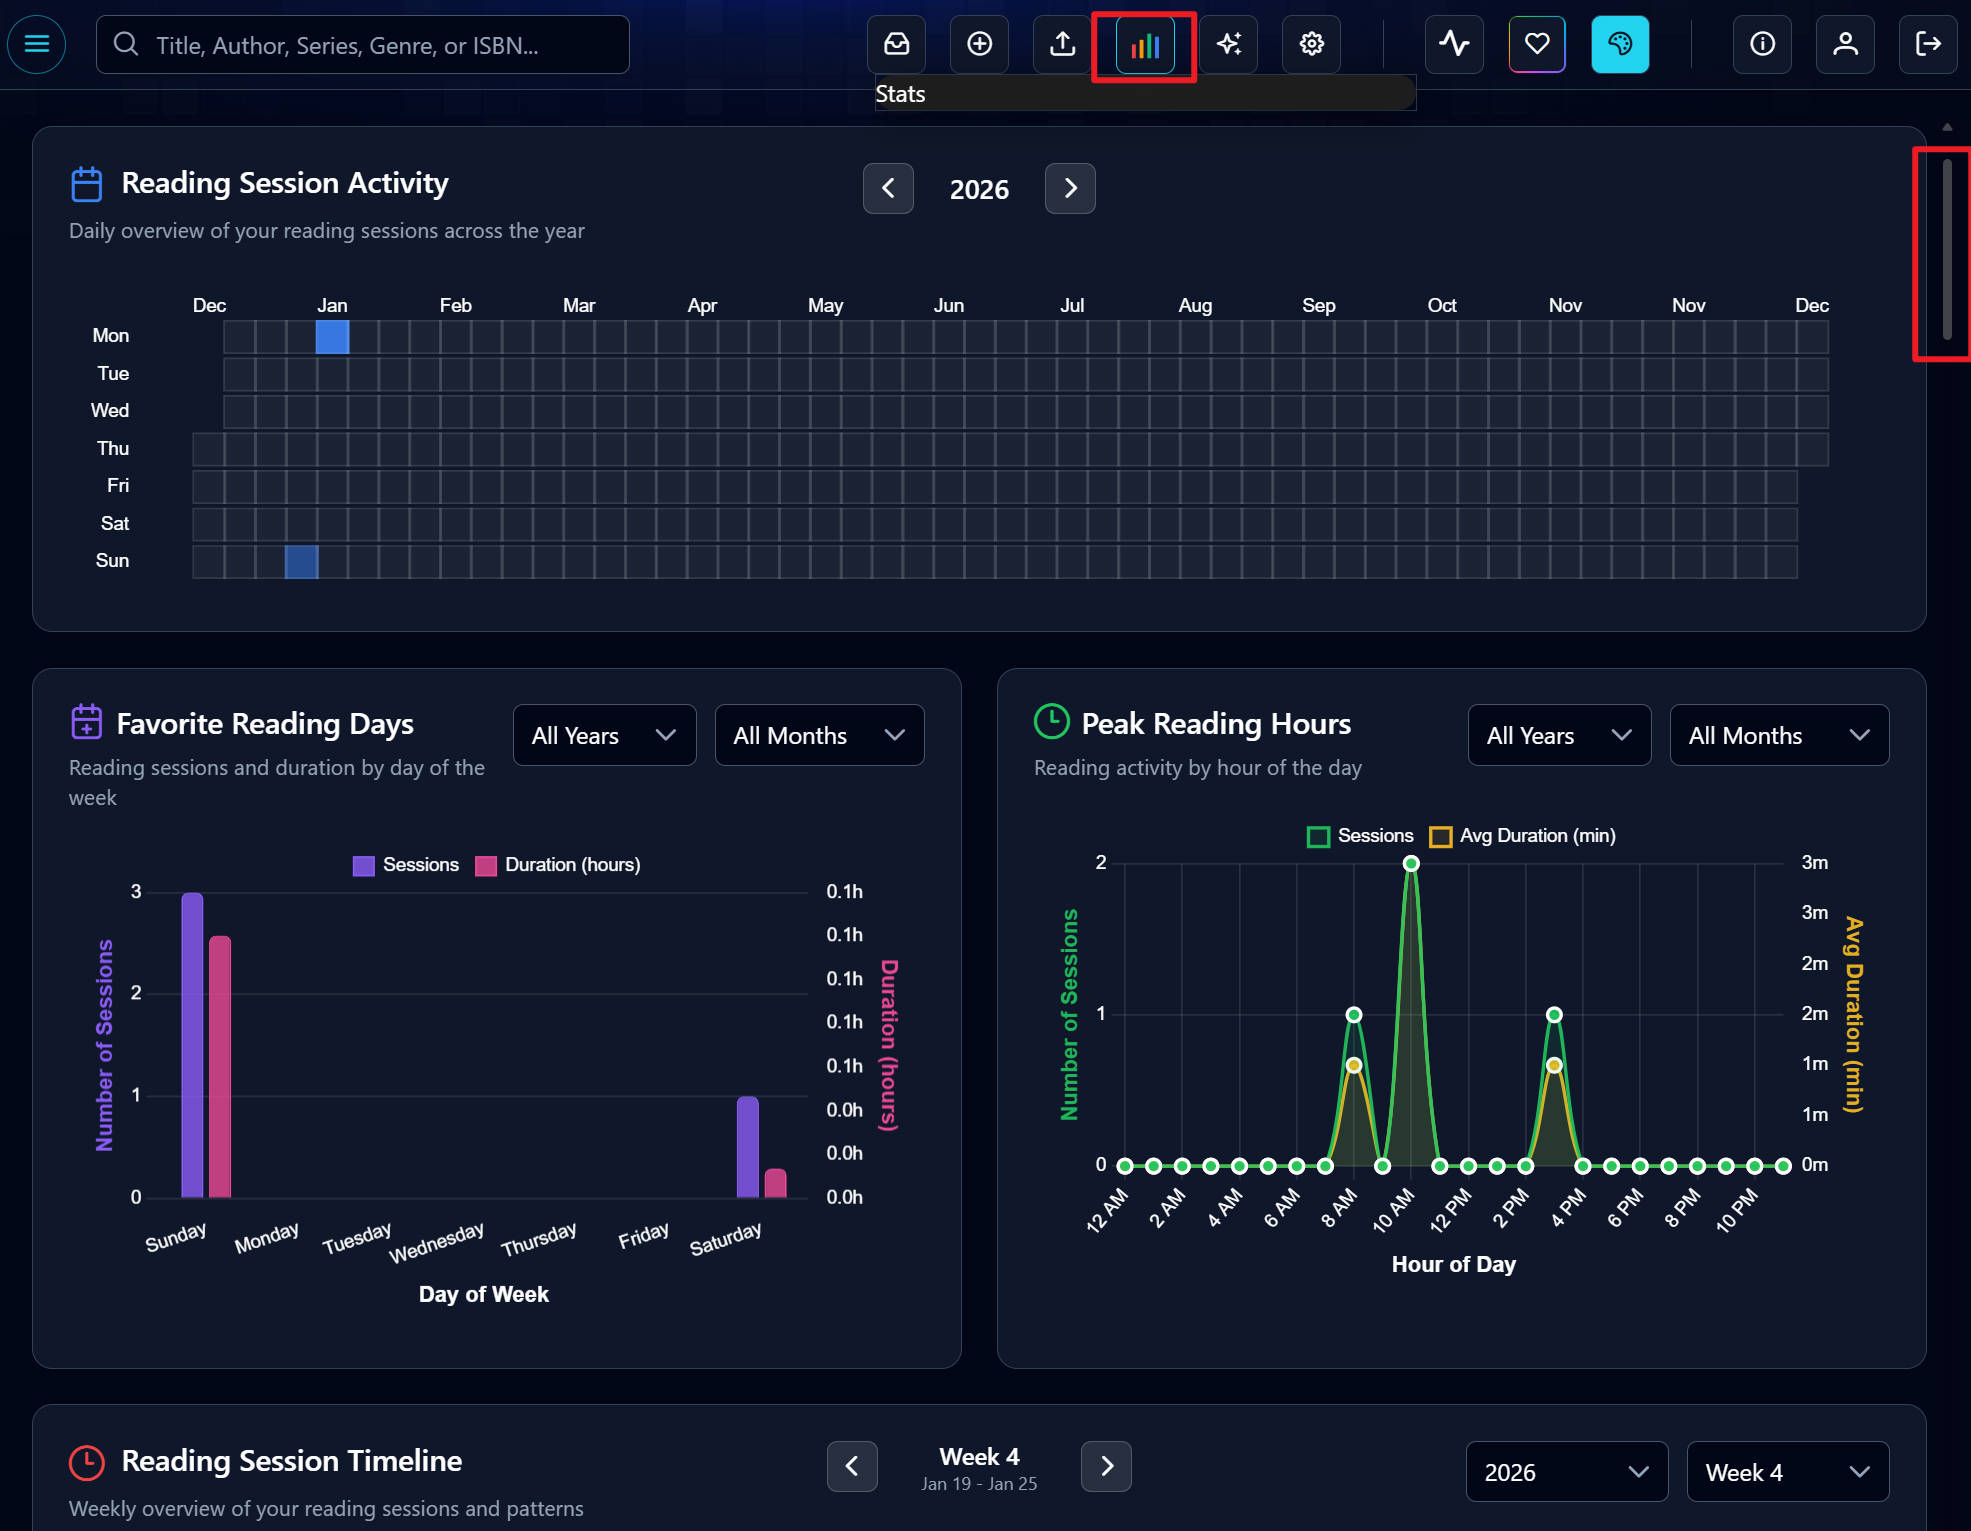Click the heart donate icon
Image resolution: width=1971 pixels, height=1531 pixels.
point(1536,44)
